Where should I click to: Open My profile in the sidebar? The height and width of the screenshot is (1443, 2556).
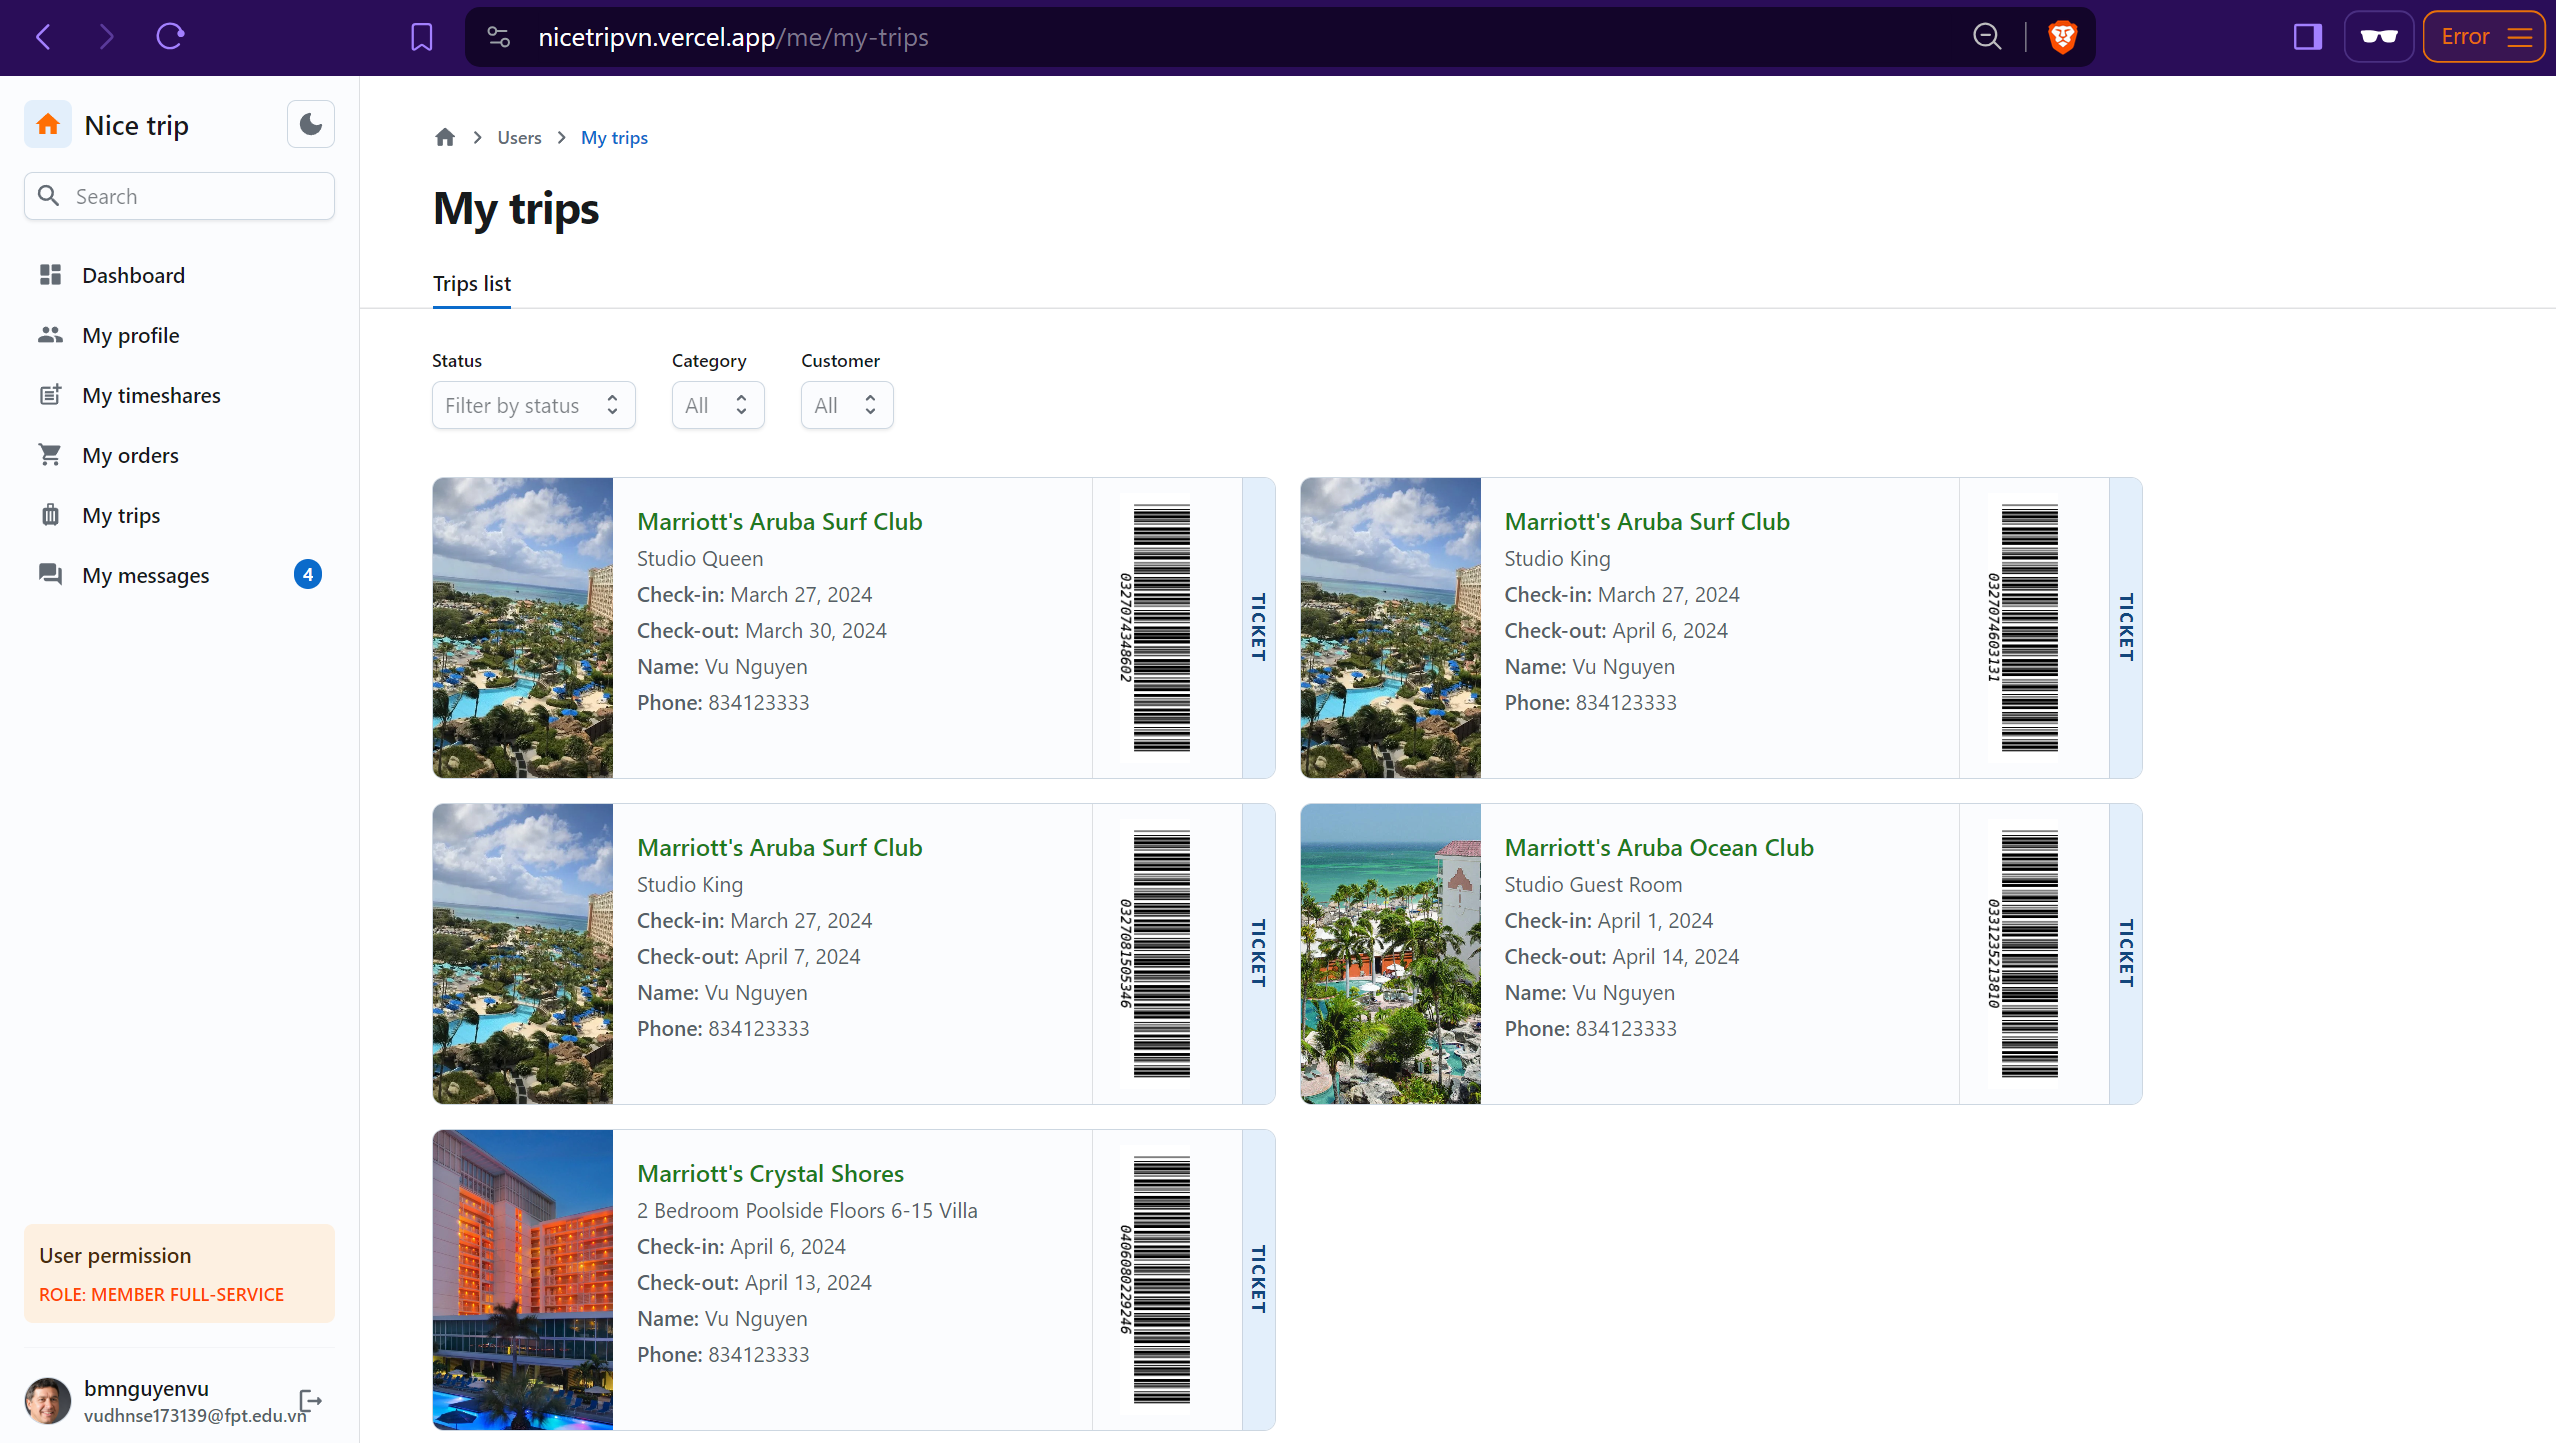[x=179, y=335]
